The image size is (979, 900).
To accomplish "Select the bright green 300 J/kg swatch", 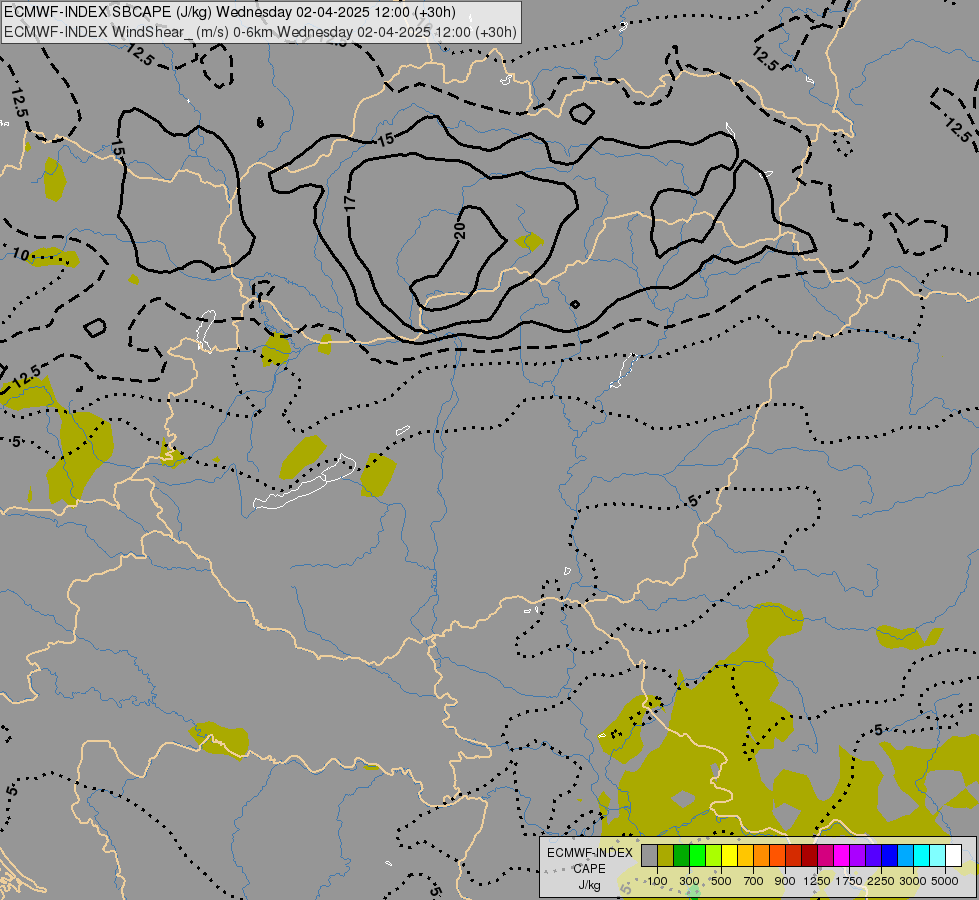I will point(697,856).
